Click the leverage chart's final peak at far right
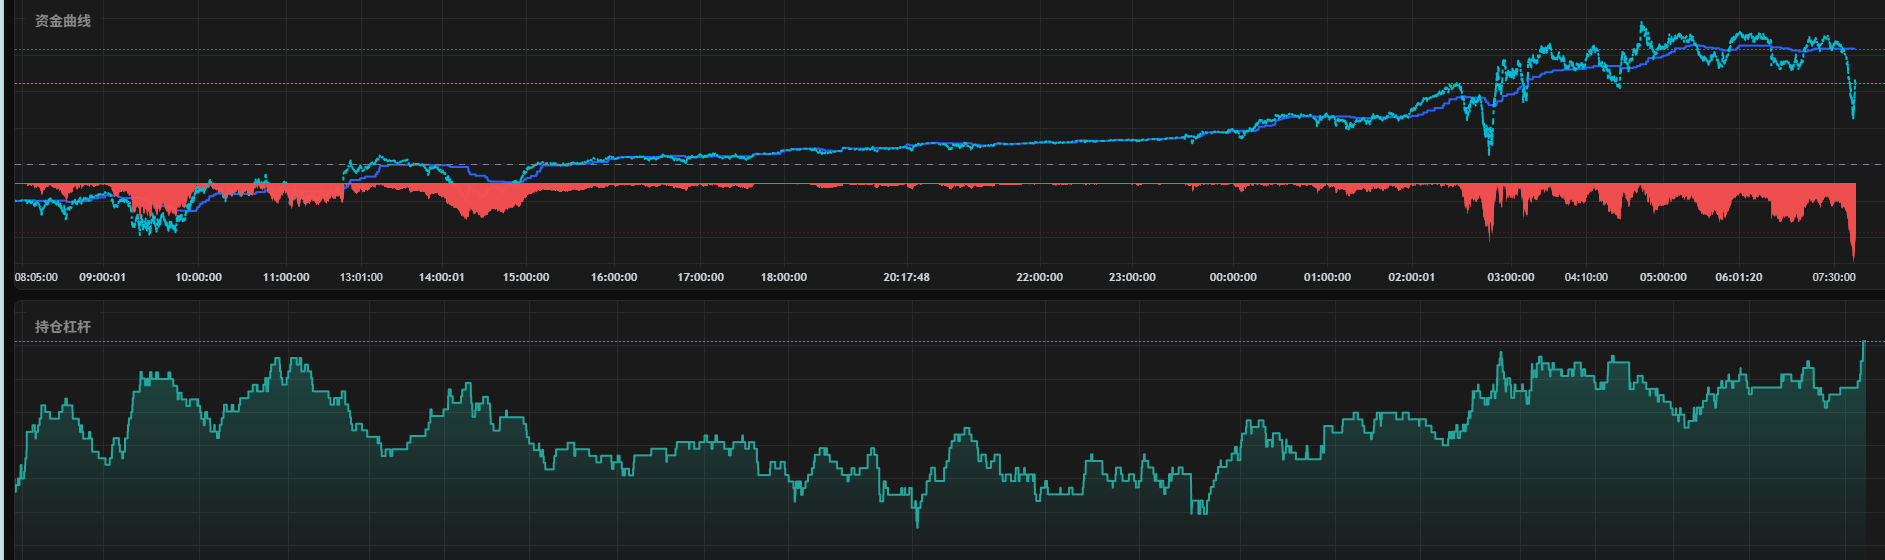 point(1864,343)
